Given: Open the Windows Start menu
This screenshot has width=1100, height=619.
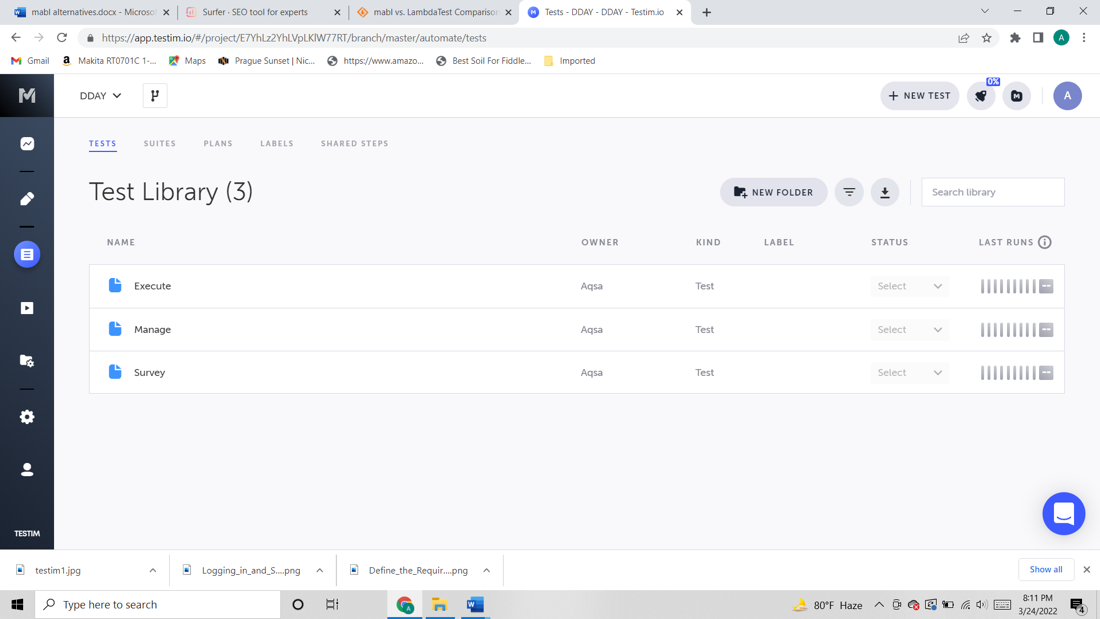Looking at the screenshot, I should (18, 605).
